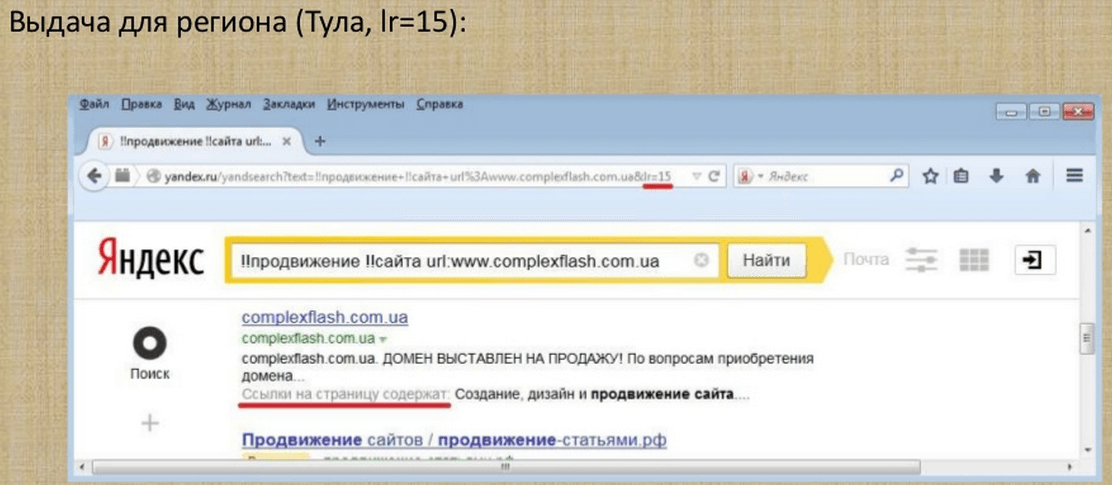
Task: Bookmark this page with the star icon
Action: tap(930, 176)
